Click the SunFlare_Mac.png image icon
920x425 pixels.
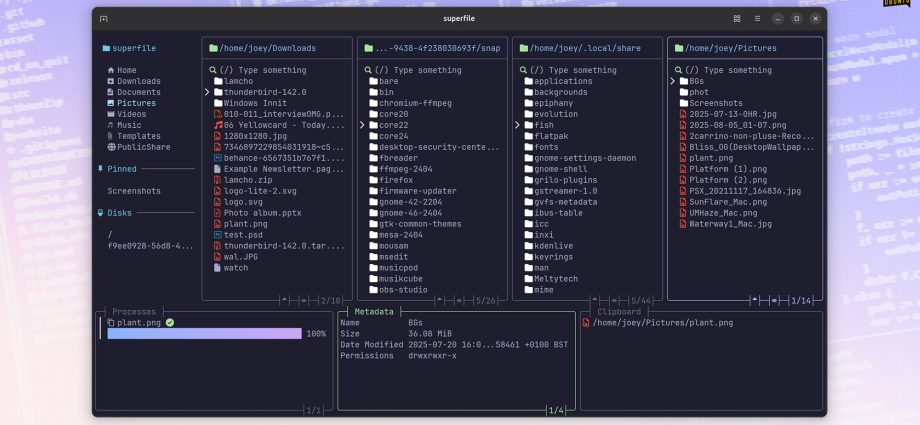[x=683, y=202]
